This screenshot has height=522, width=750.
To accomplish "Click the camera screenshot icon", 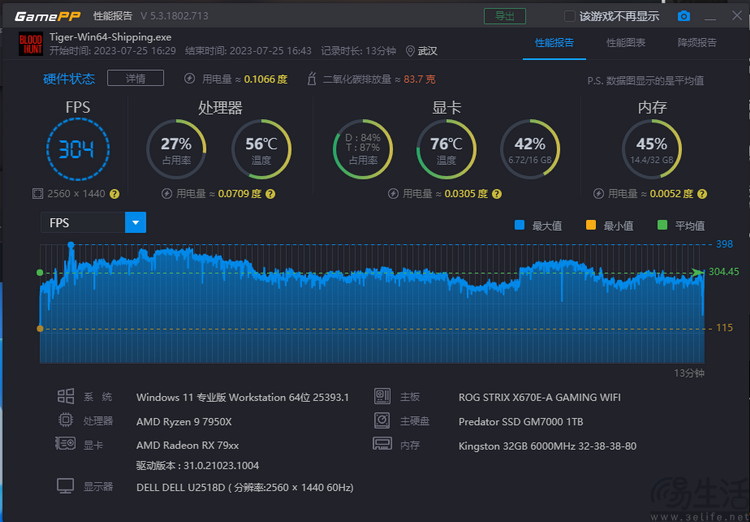I will click(x=684, y=16).
